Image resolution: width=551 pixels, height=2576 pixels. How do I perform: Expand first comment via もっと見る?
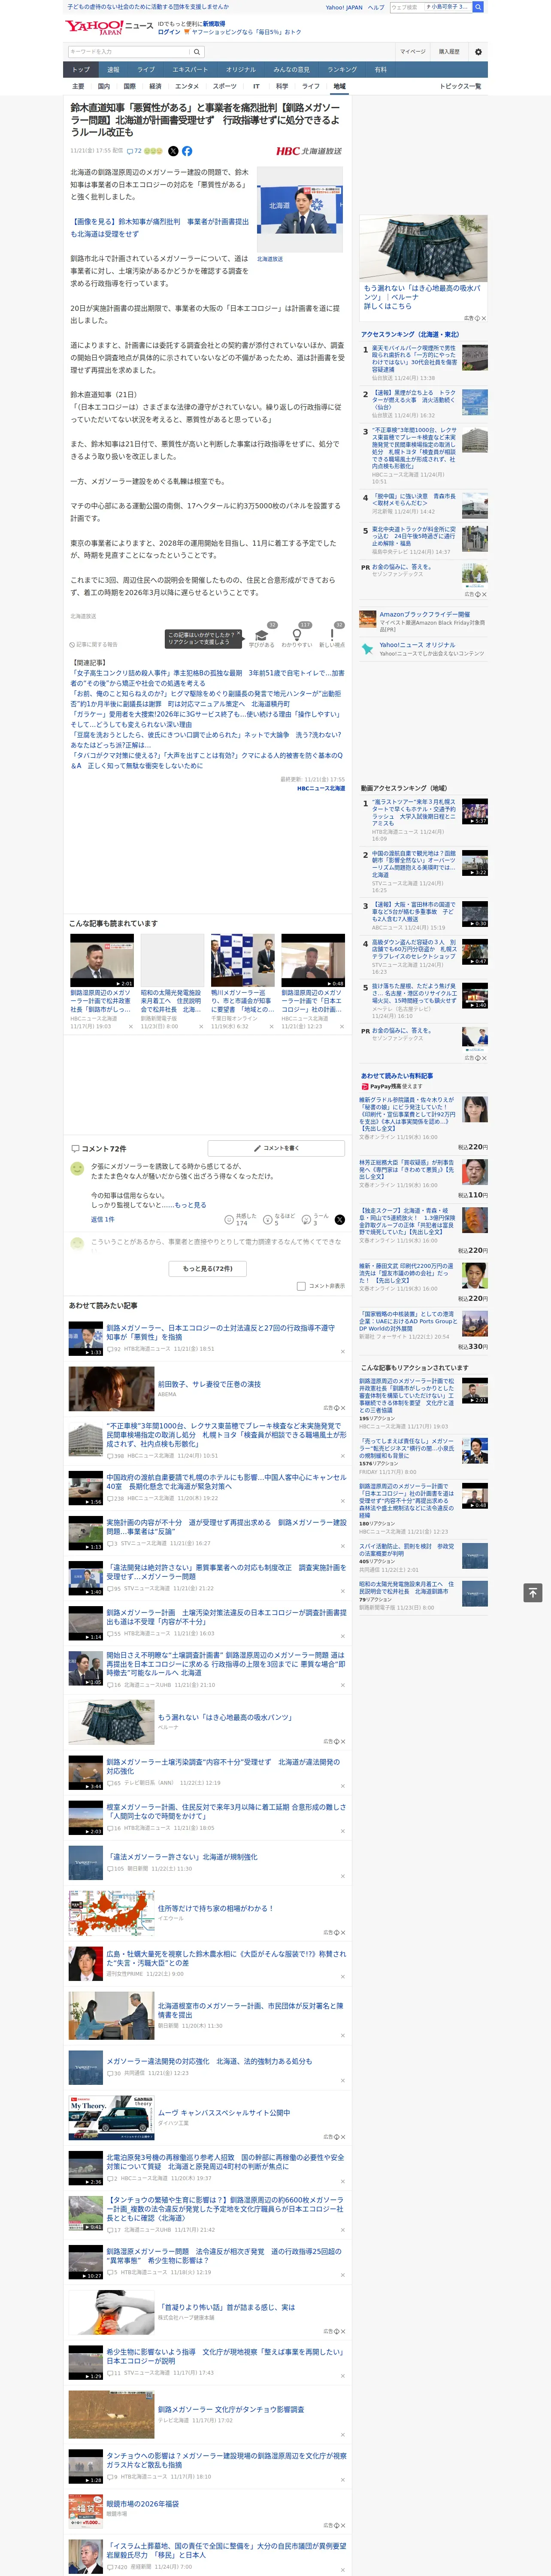[x=191, y=1205]
